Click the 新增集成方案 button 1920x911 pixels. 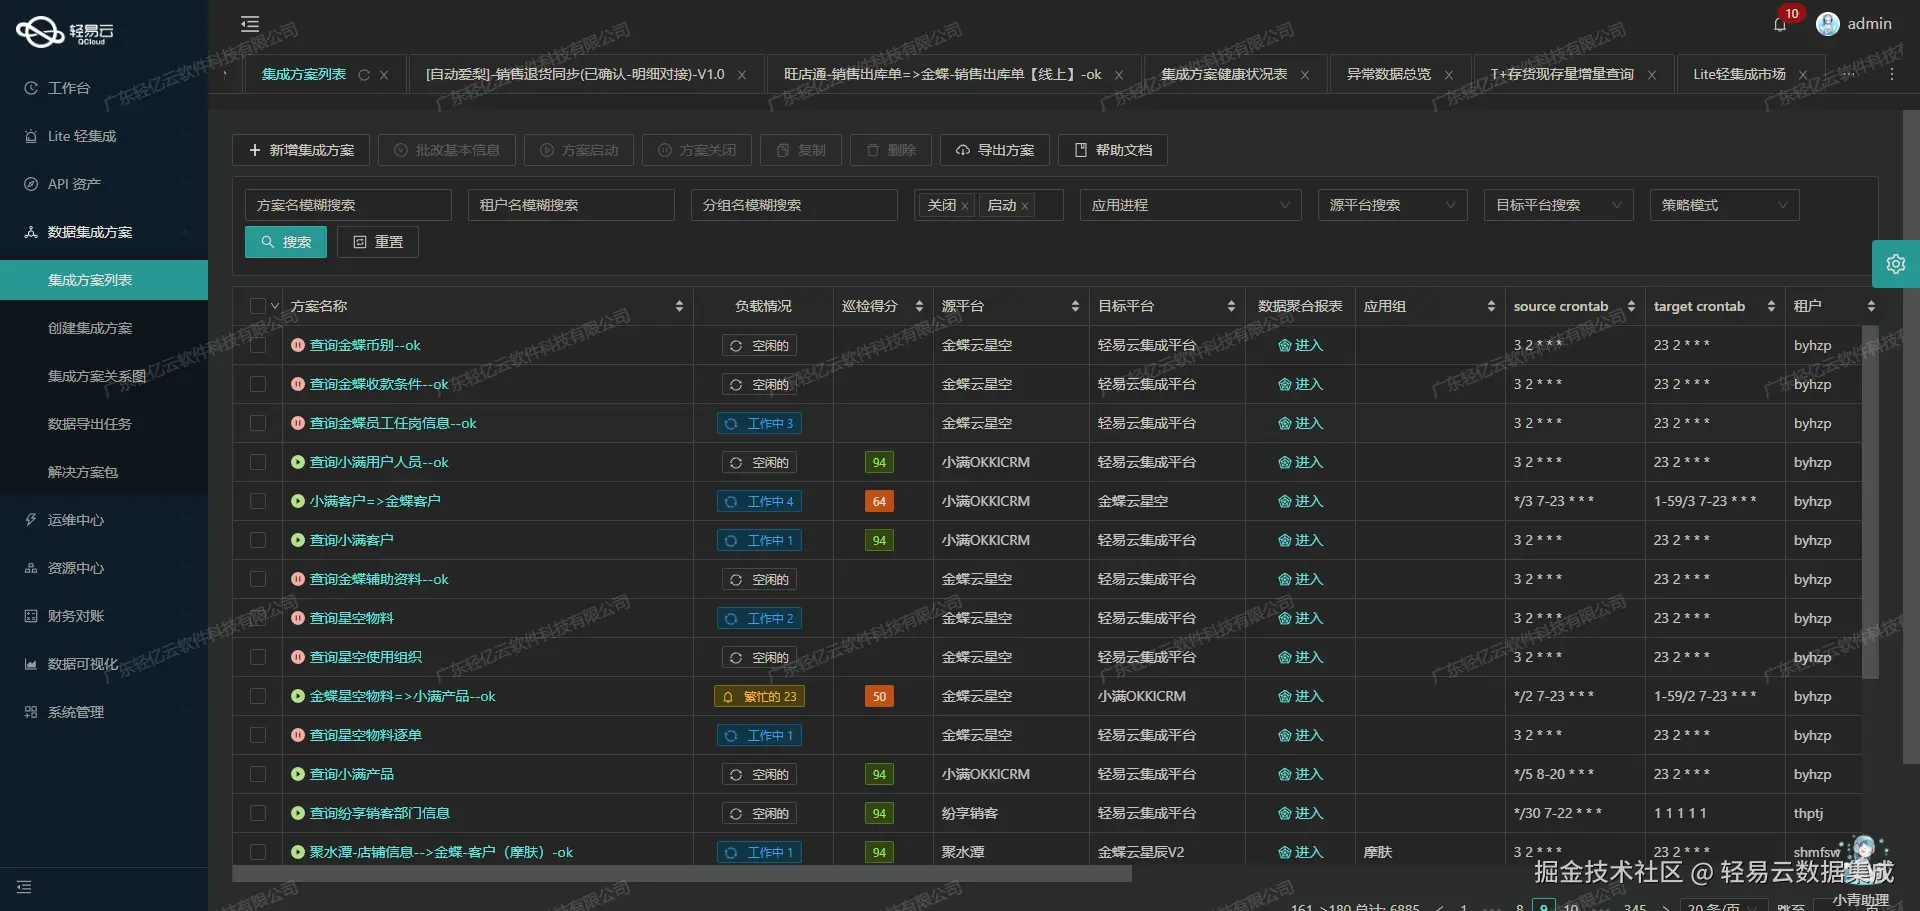[x=301, y=150]
